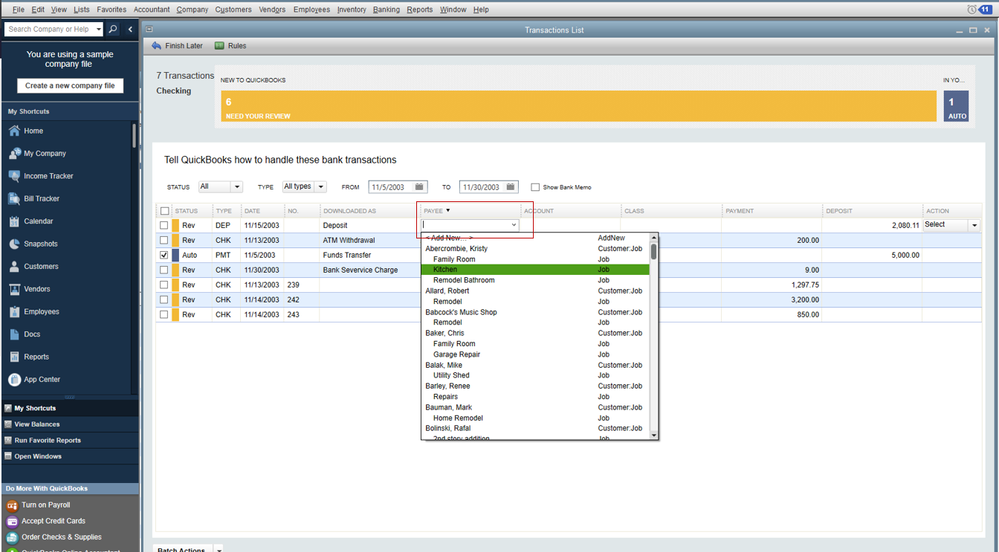Click the 6 Need Your Review bar
This screenshot has width=999, height=552.
[579, 106]
